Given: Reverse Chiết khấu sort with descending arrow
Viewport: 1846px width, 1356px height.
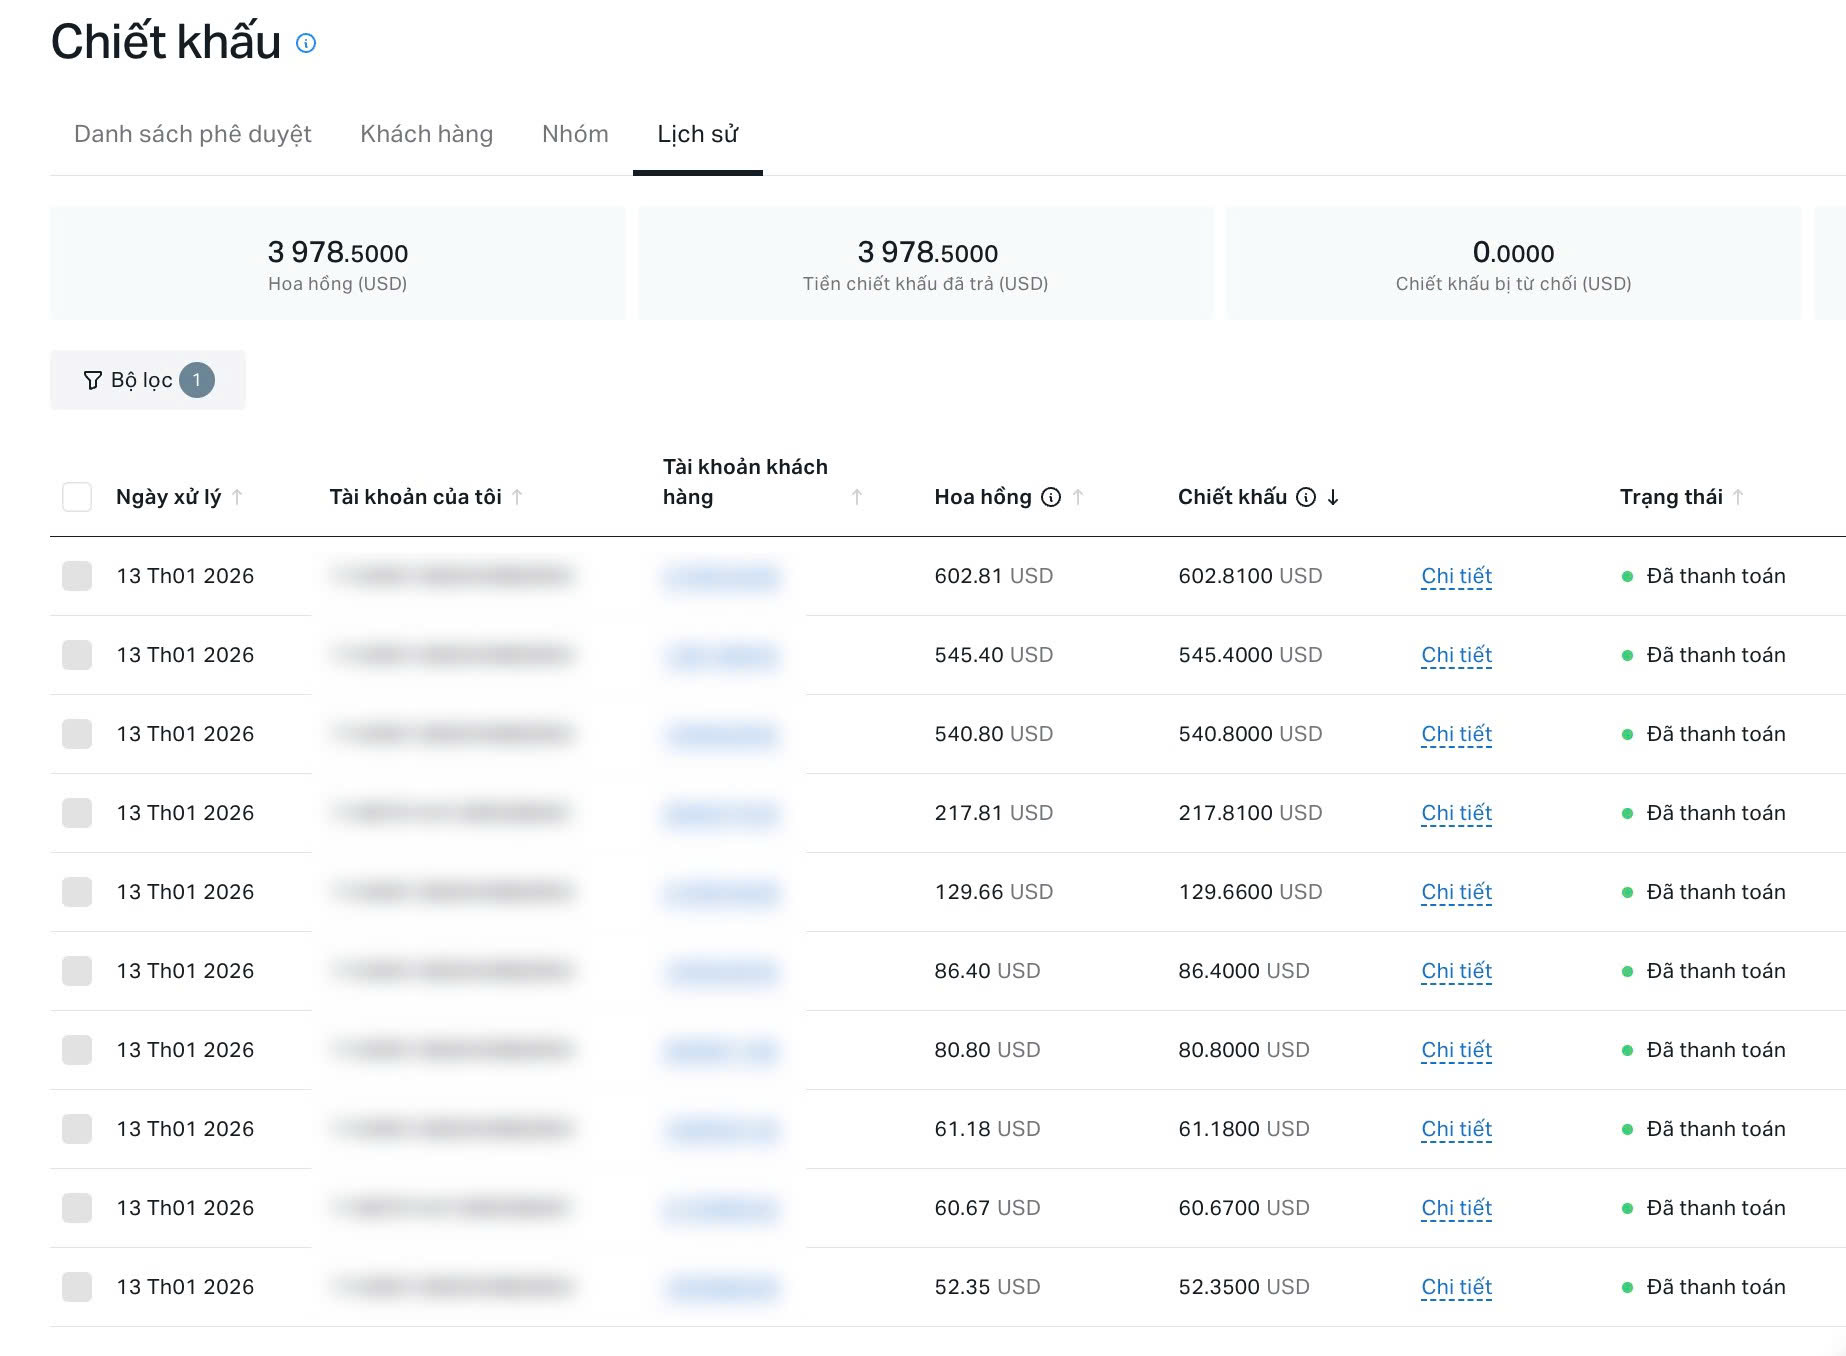Looking at the screenshot, I should [x=1333, y=496].
